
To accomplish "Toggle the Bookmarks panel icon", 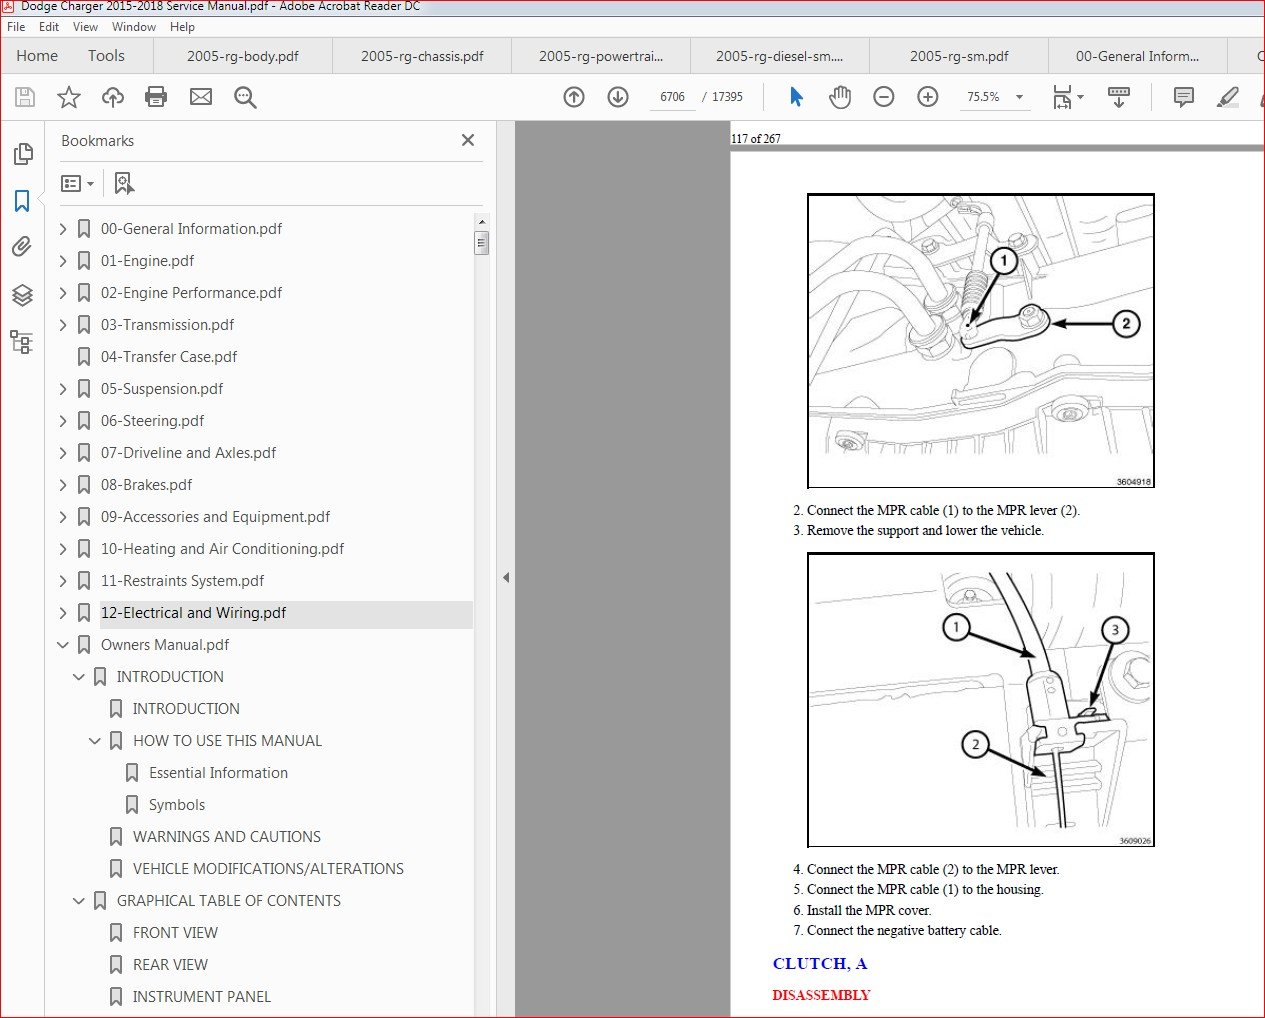I will [22, 201].
